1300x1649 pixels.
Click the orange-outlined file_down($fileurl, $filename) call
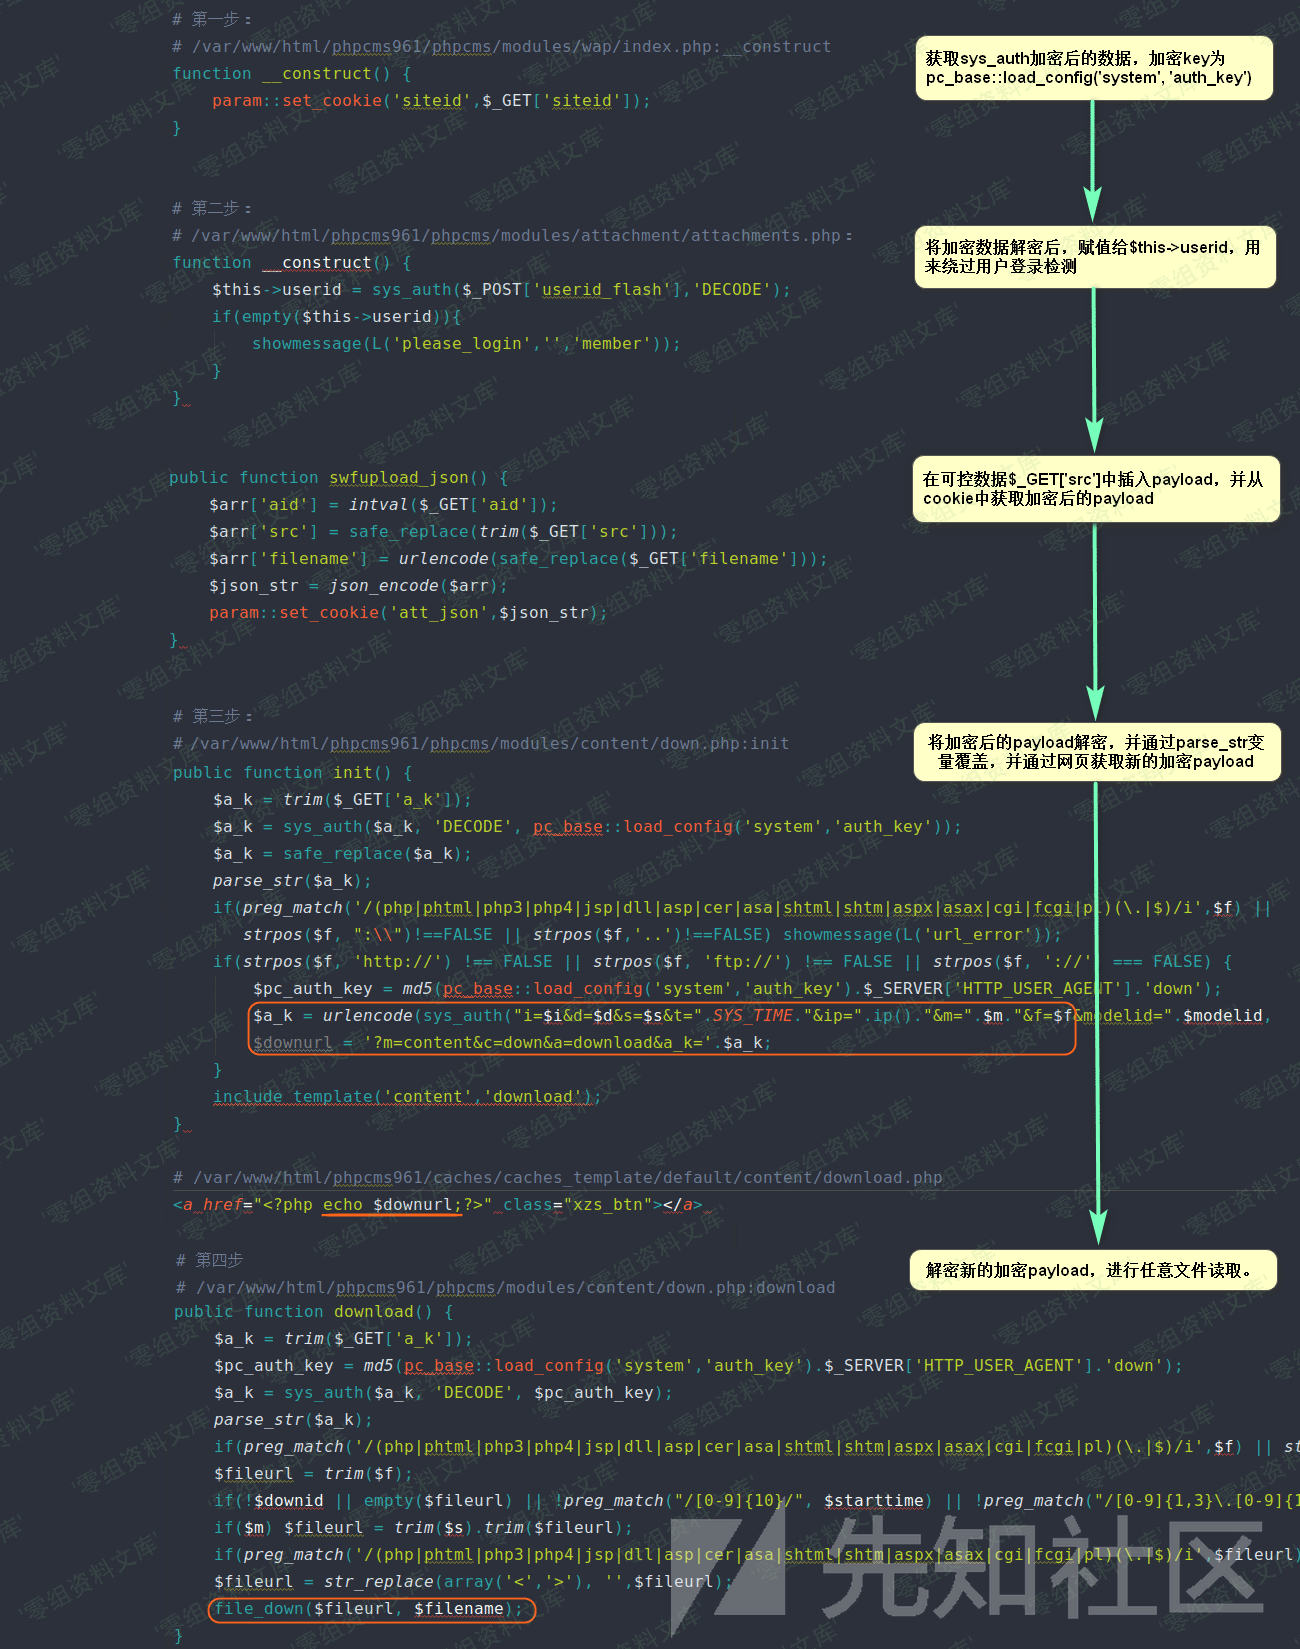click(371, 1609)
